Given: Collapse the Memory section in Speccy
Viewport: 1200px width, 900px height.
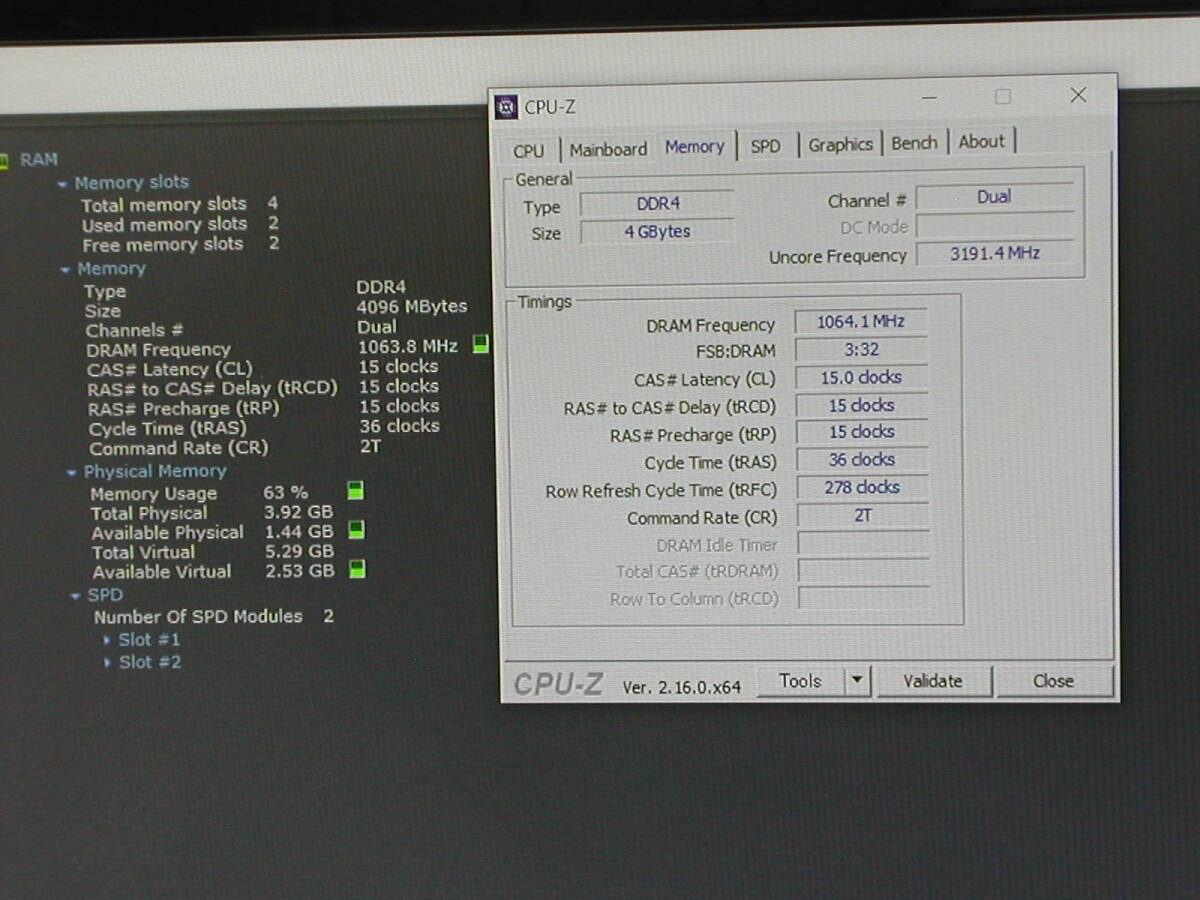Looking at the screenshot, I should click(66, 270).
